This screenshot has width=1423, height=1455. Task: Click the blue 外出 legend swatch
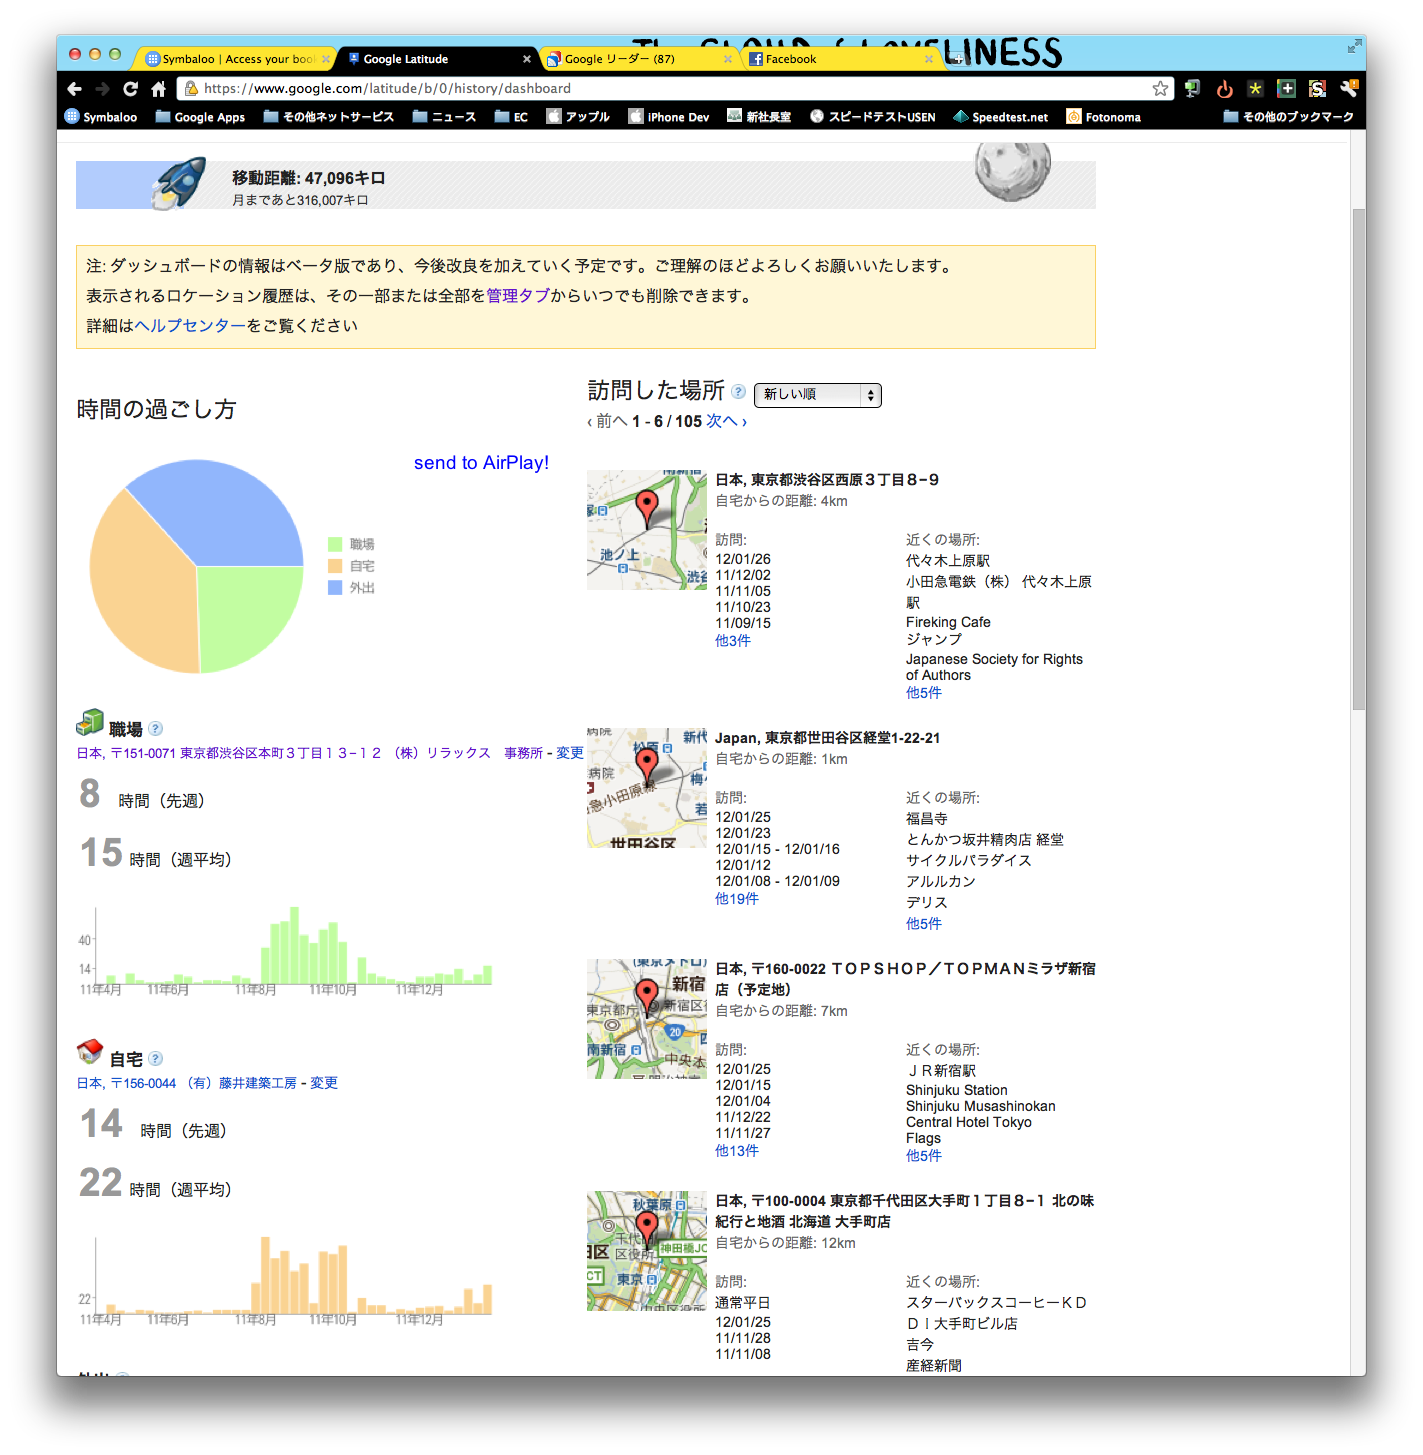pyautogui.click(x=335, y=588)
